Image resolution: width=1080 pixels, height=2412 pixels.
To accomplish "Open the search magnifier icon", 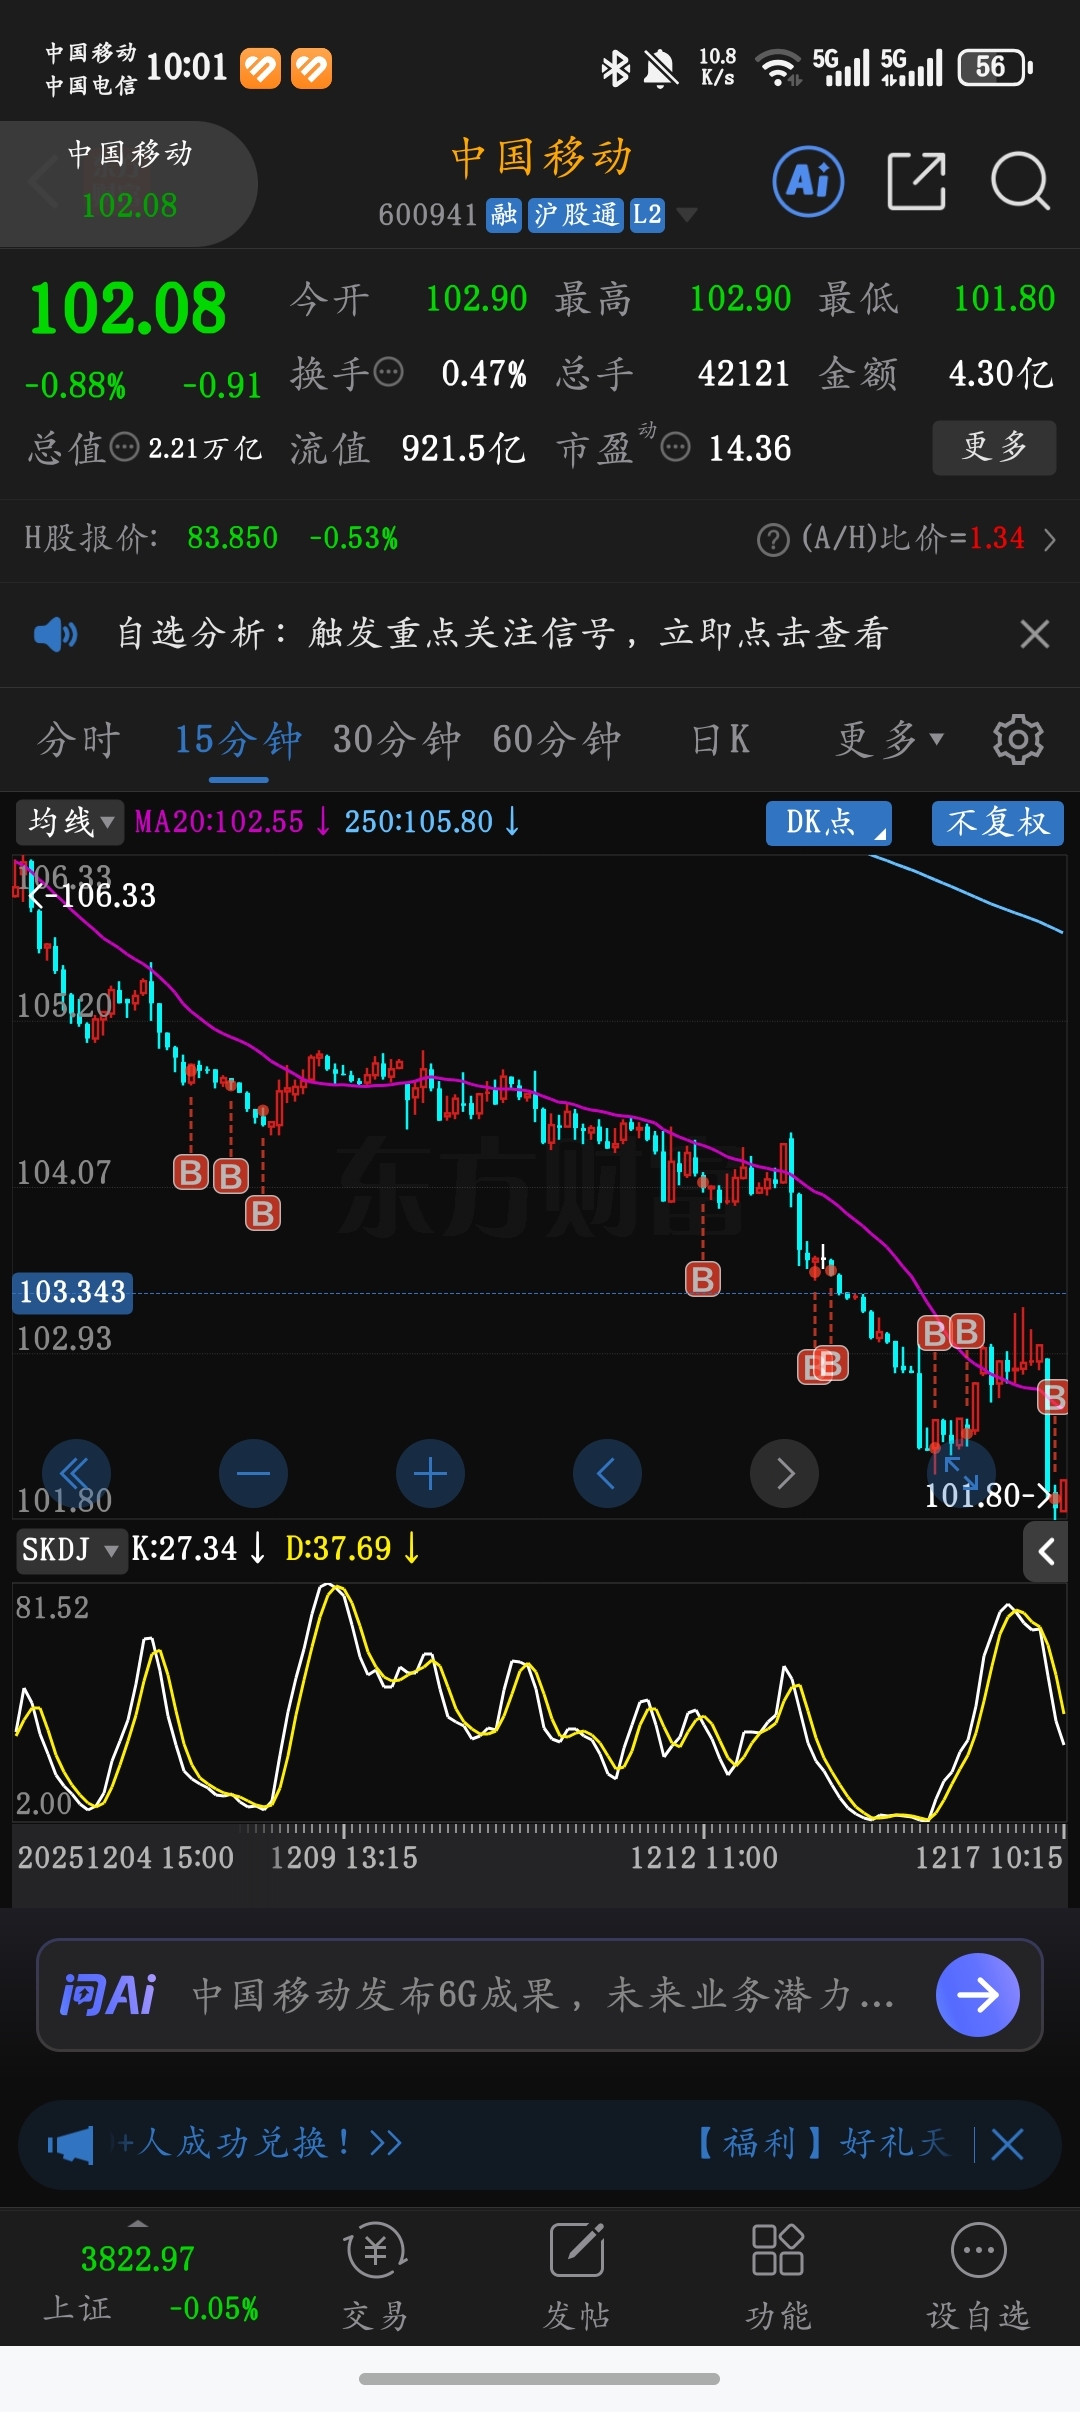I will tap(1020, 182).
